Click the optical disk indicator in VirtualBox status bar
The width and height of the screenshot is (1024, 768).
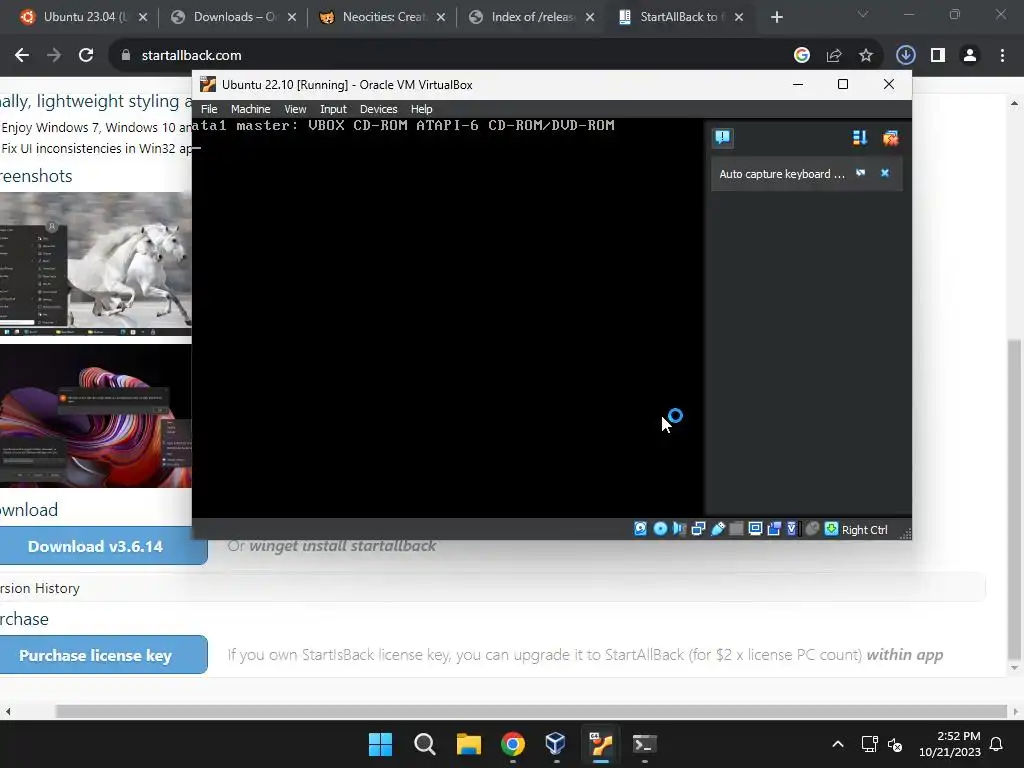(x=660, y=529)
